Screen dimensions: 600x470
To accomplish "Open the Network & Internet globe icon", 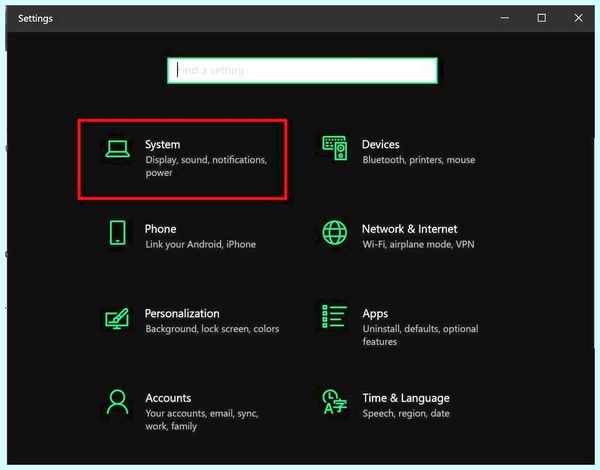I will click(x=335, y=232).
